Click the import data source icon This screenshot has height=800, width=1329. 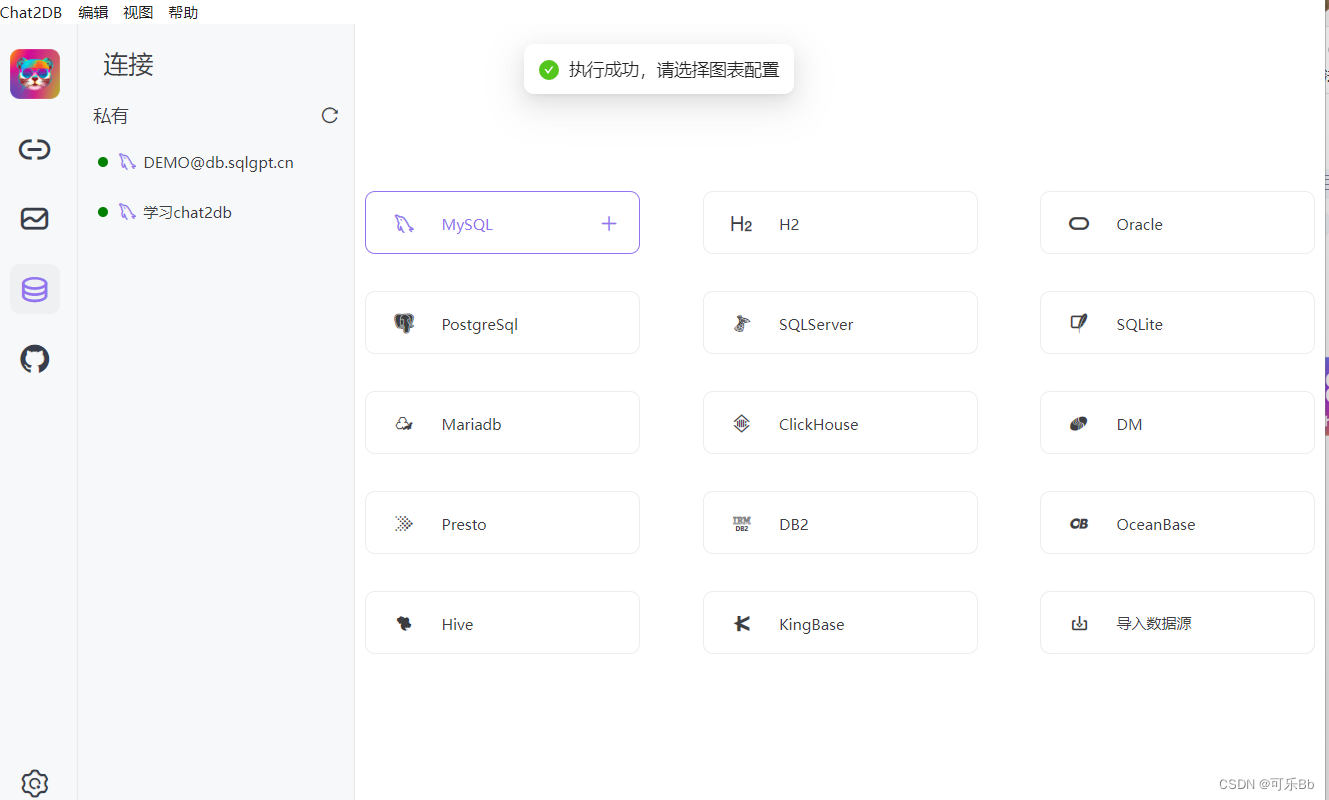coord(1079,624)
